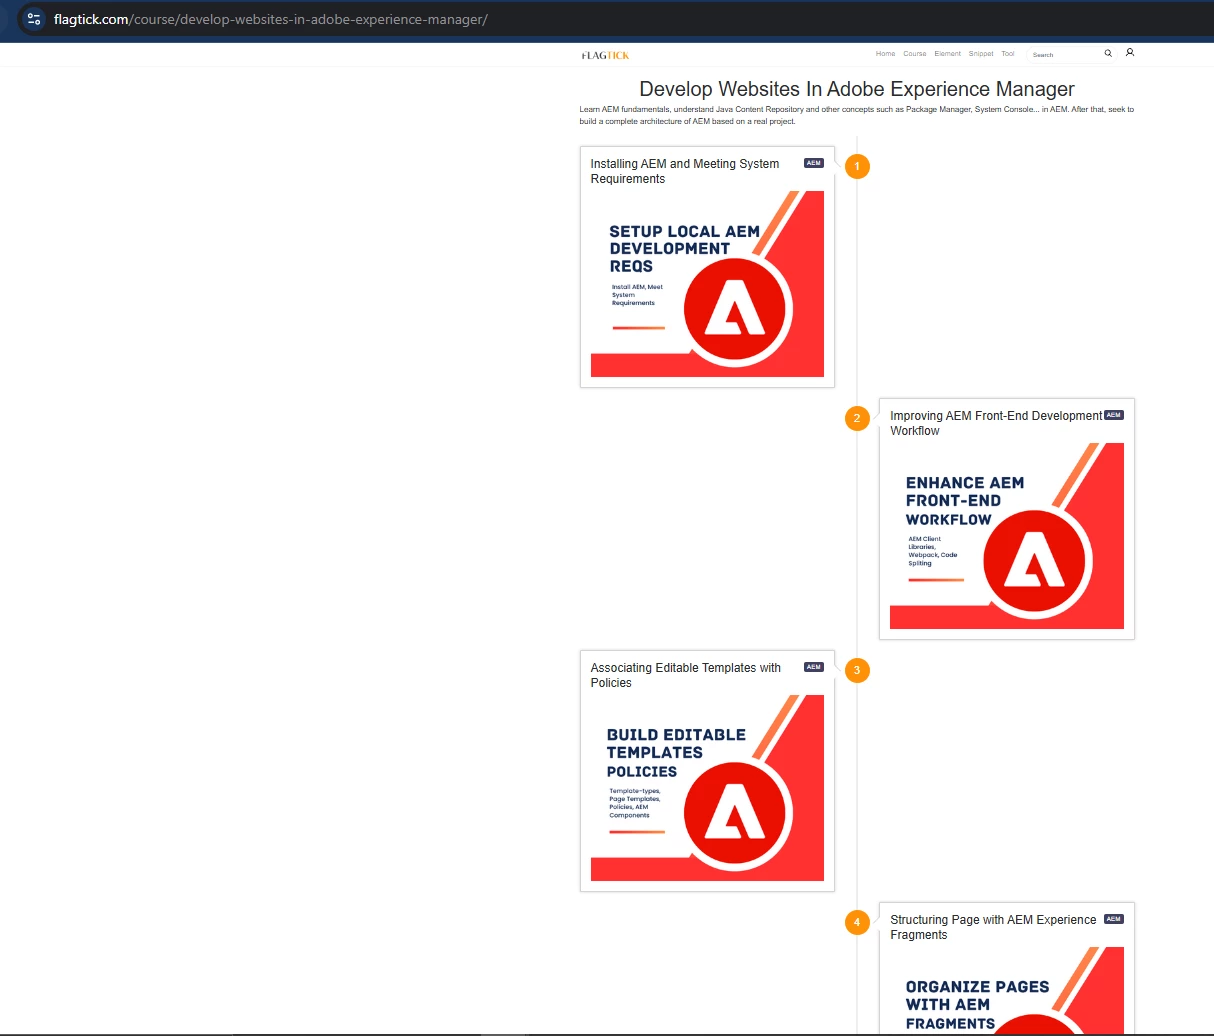
Task: Select the flagtick.com URL in address bar
Action: point(271,19)
